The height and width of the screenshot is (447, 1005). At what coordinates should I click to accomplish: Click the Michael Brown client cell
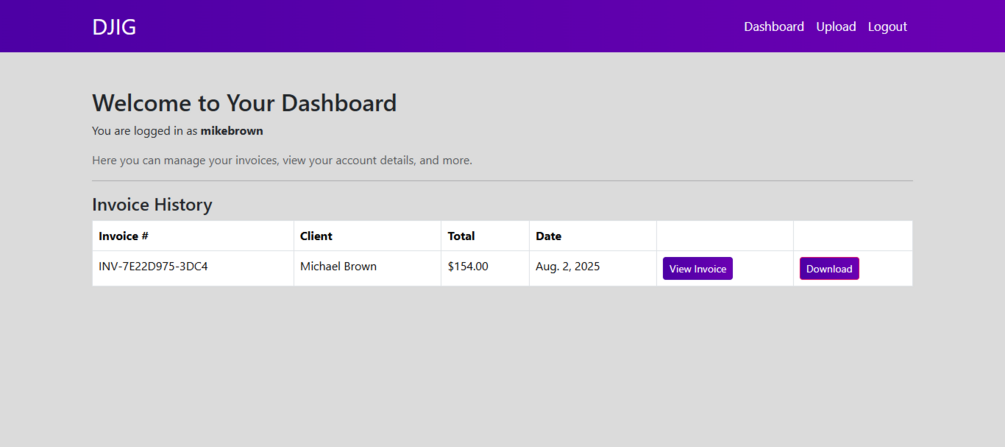tap(338, 267)
